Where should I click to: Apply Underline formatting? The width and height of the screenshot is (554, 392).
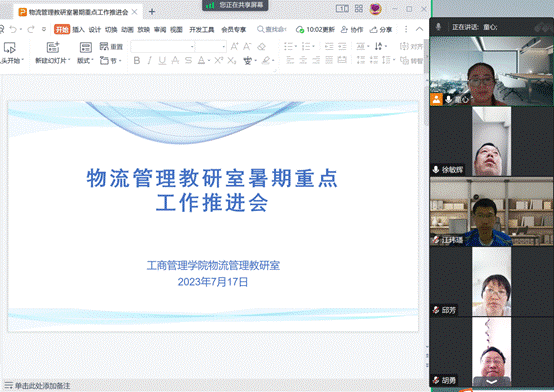coord(162,61)
